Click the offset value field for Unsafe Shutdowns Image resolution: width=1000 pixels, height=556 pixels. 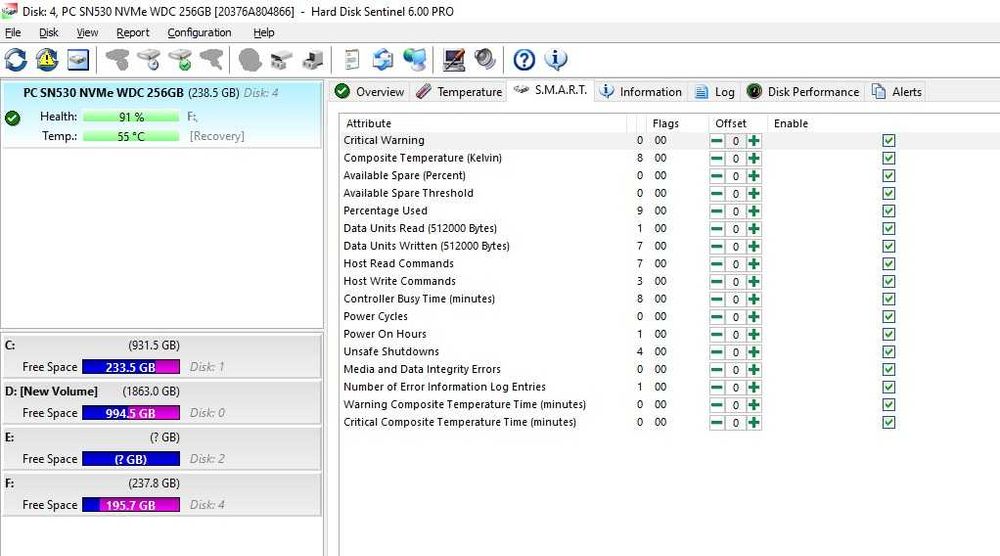[735, 352]
